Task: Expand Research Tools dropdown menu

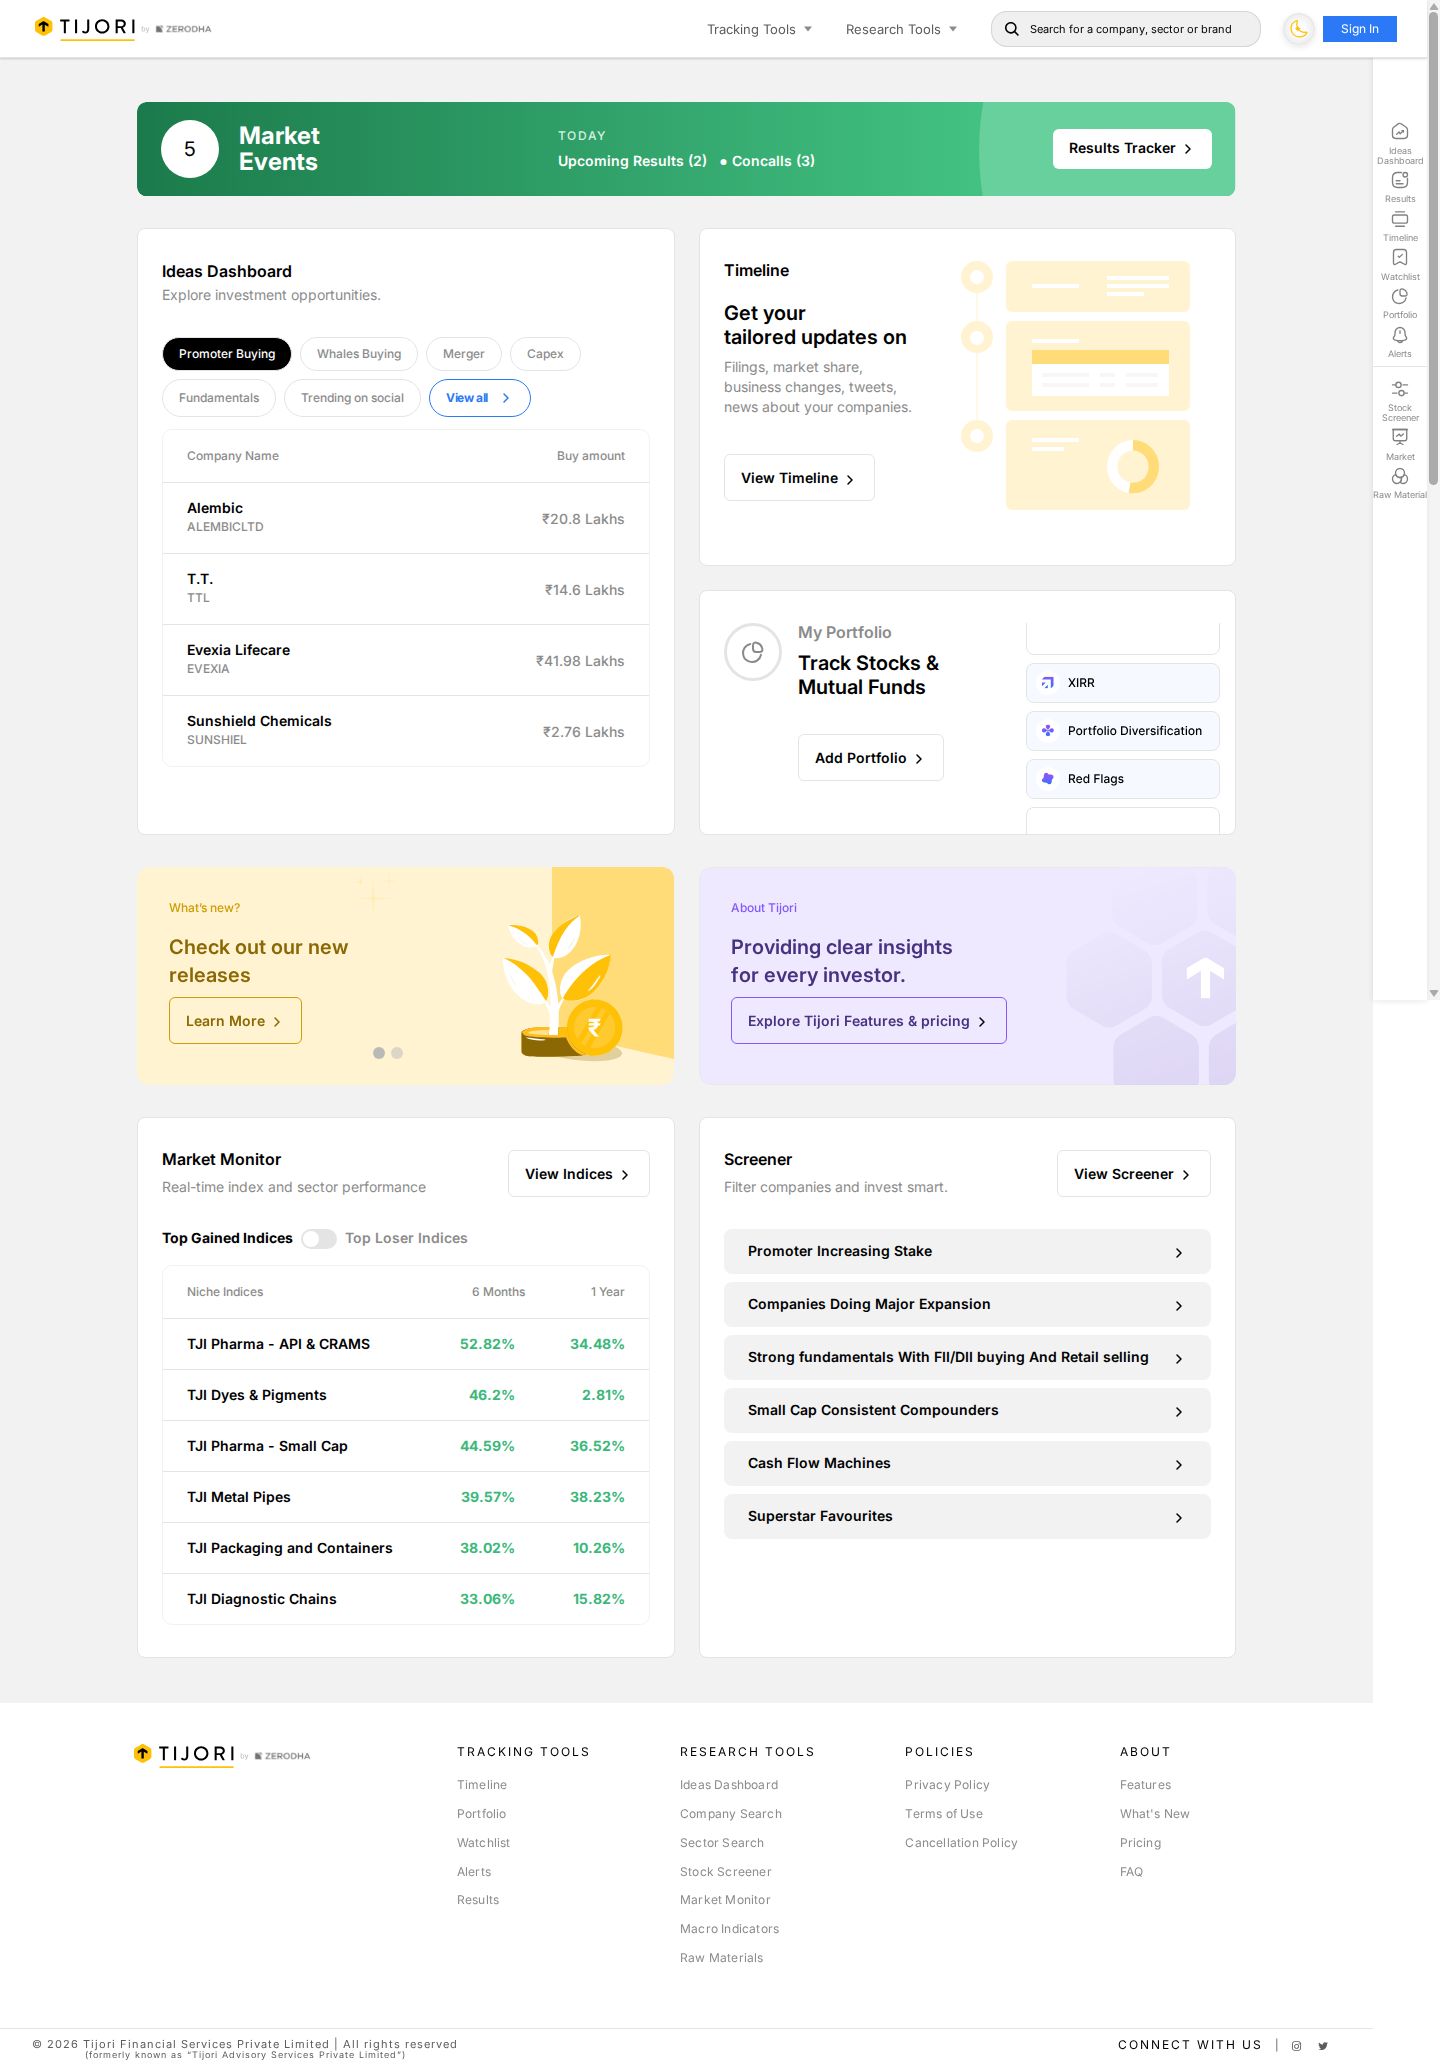Action: (x=901, y=29)
